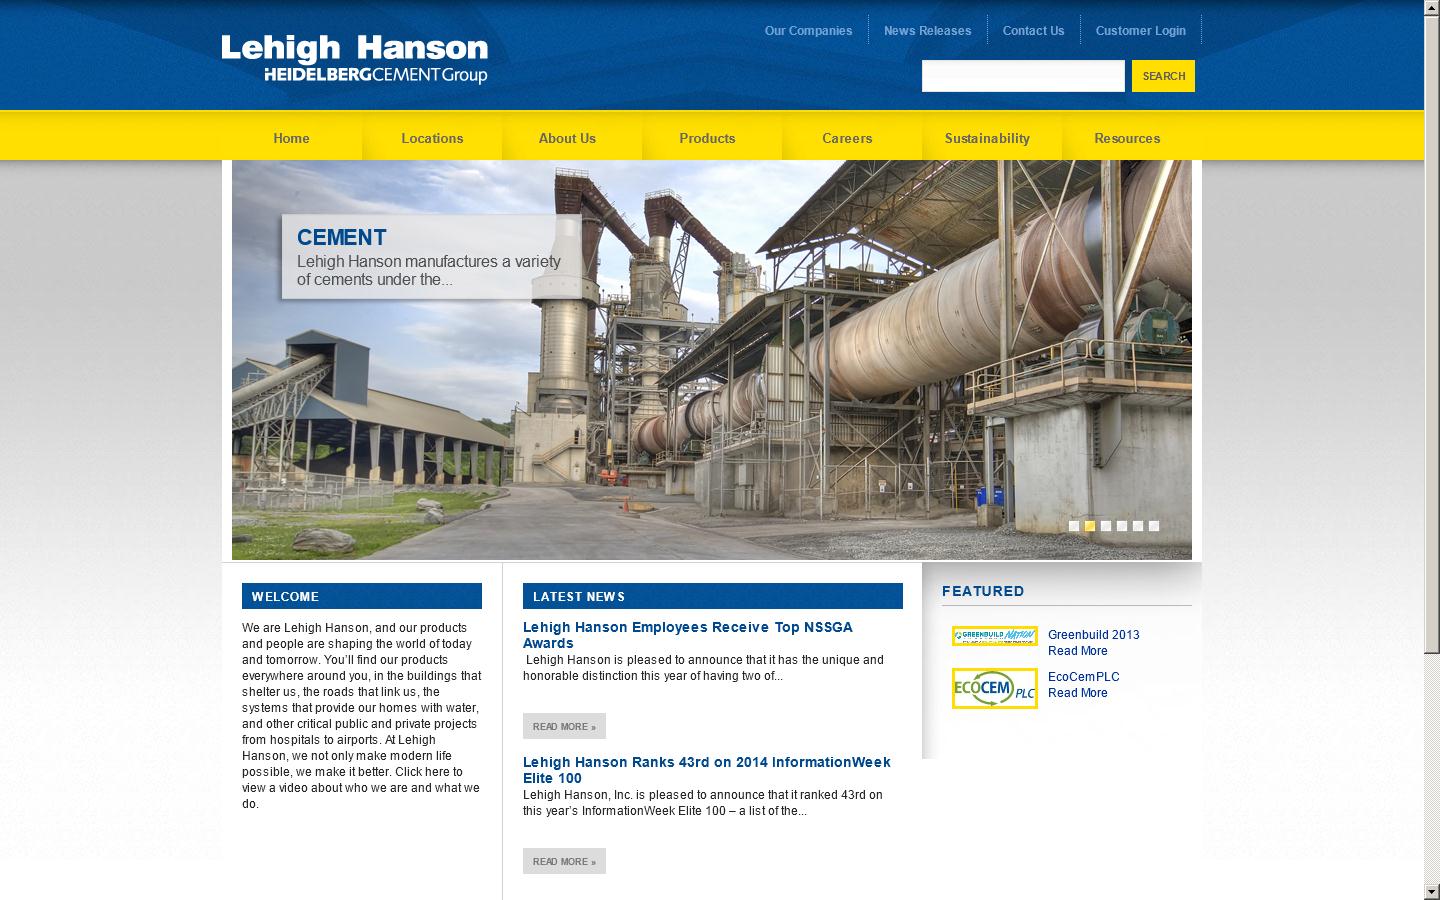The width and height of the screenshot is (1440, 900).
Task: Go to the Careers menu item
Action: (847, 138)
